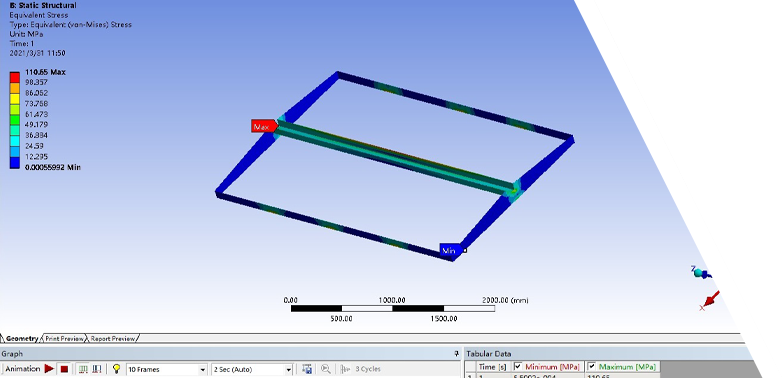Click the lightbulb icon in animation toolbar
The image size is (782, 378).
pyautogui.click(x=117, y=369)
